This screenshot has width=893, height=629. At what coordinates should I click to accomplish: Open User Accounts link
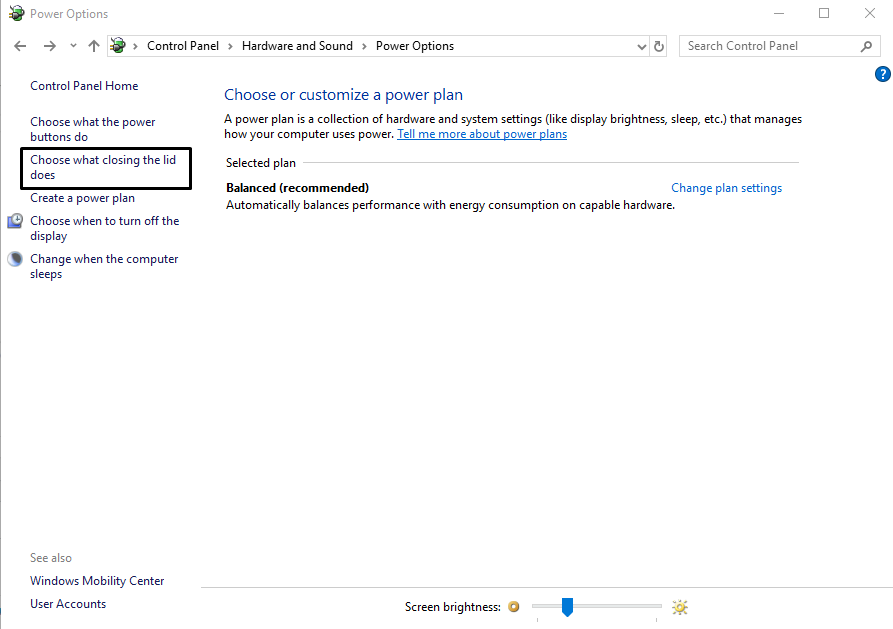[x=68, y=604]
